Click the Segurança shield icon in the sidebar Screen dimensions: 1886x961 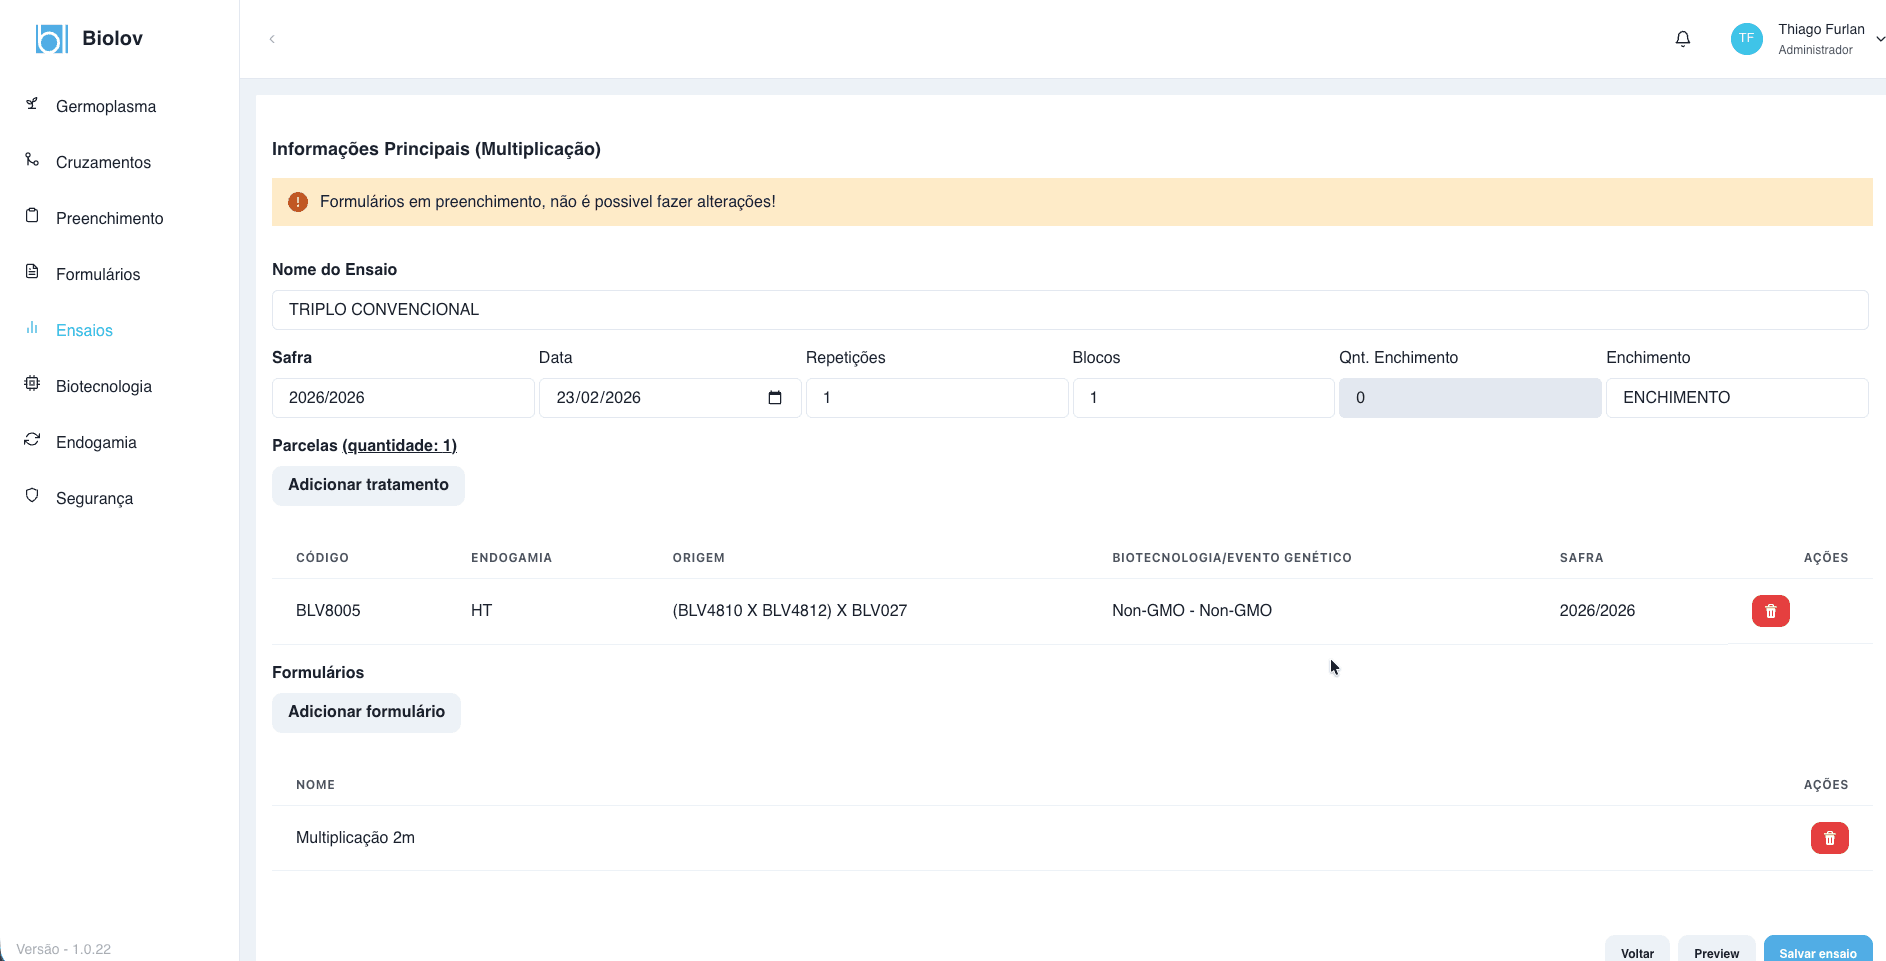coord(32,496)
